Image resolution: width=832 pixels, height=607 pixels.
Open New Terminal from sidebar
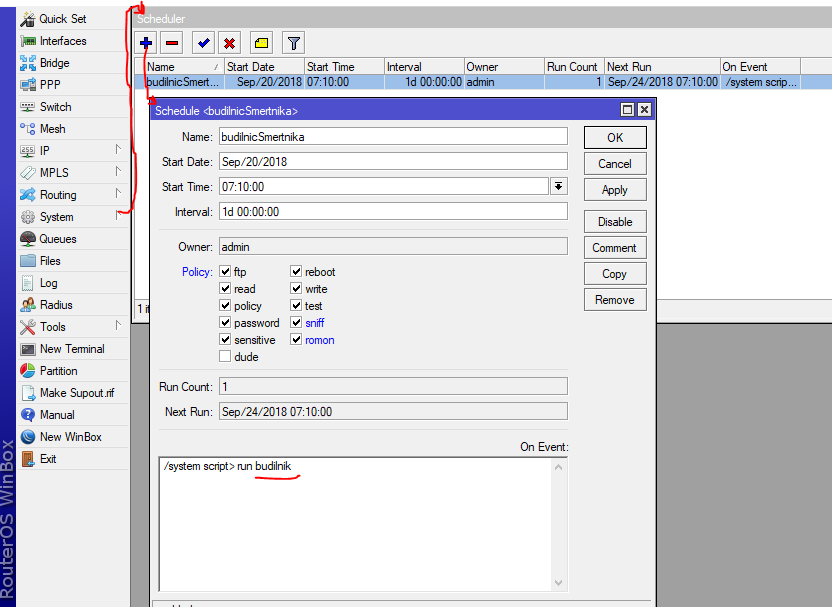point(71,349)
